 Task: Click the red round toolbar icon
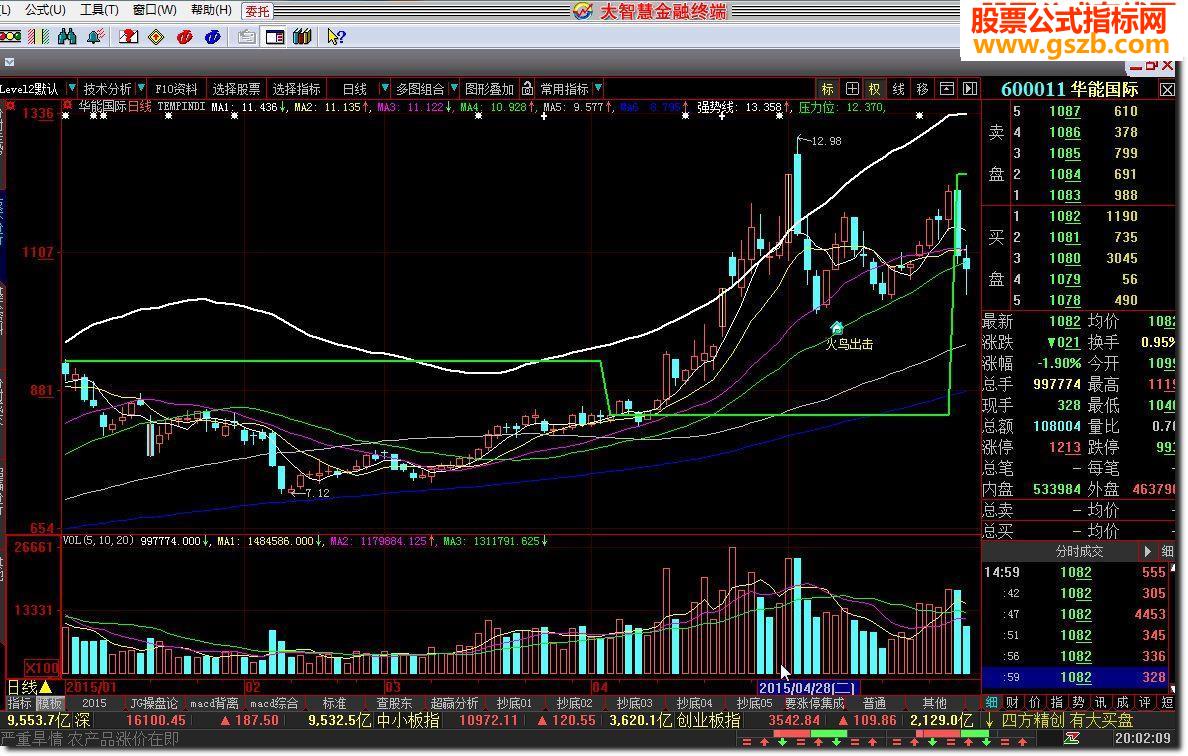pyautogui.click(x=185, y=36)
